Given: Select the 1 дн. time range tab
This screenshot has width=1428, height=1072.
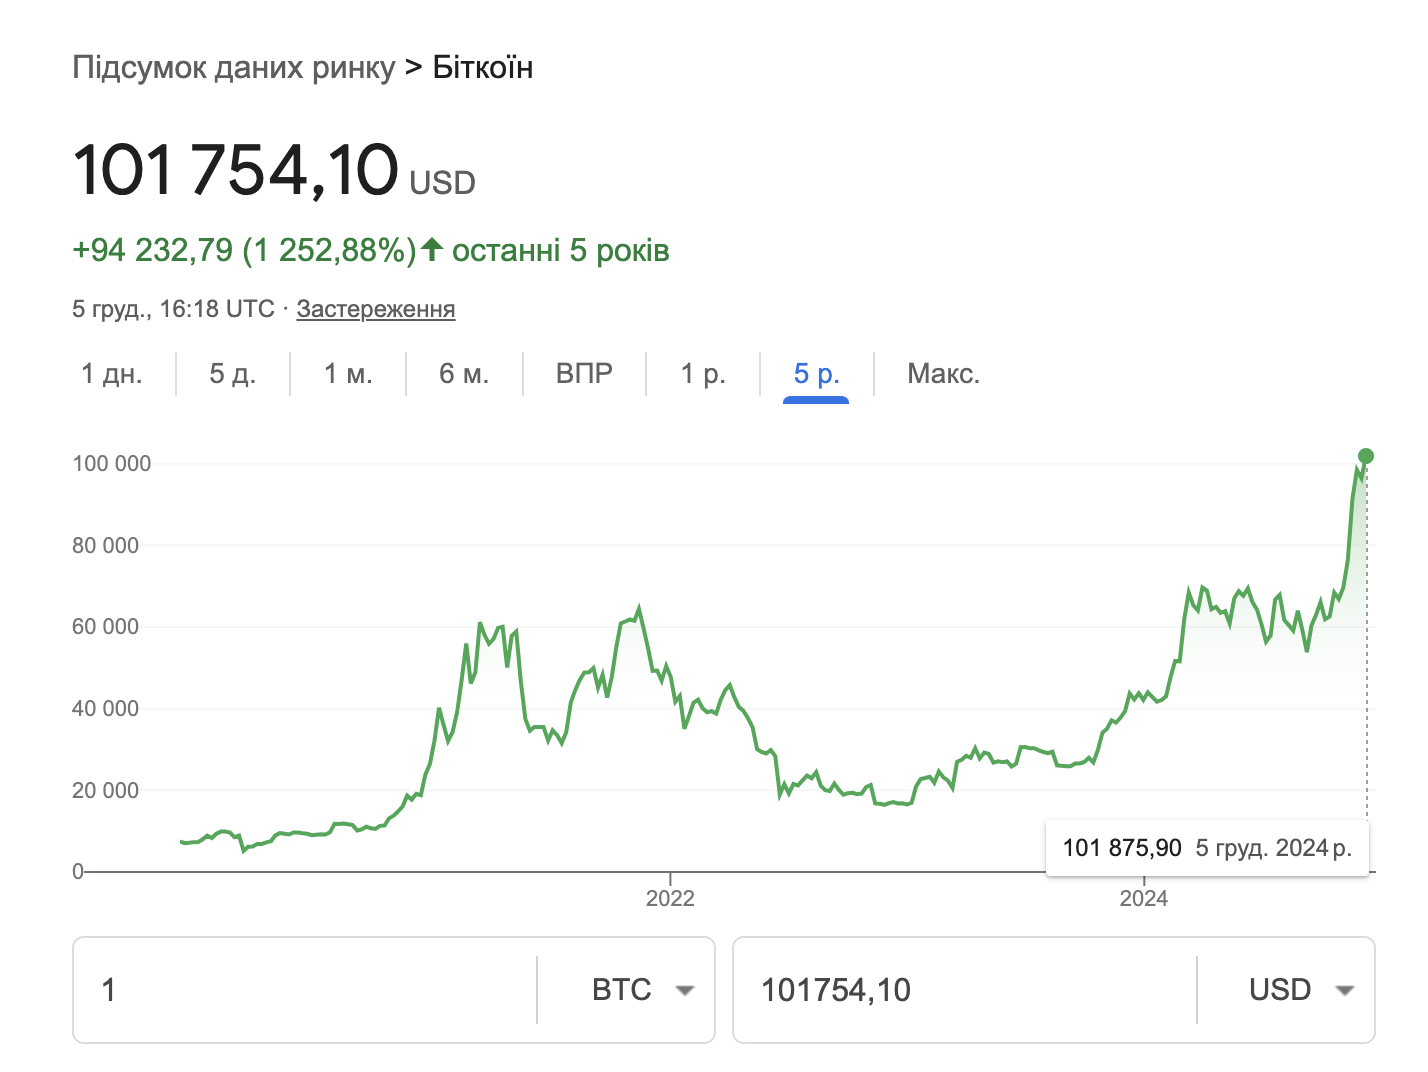Looking at the screenshot, I should [x=112, y=374].
